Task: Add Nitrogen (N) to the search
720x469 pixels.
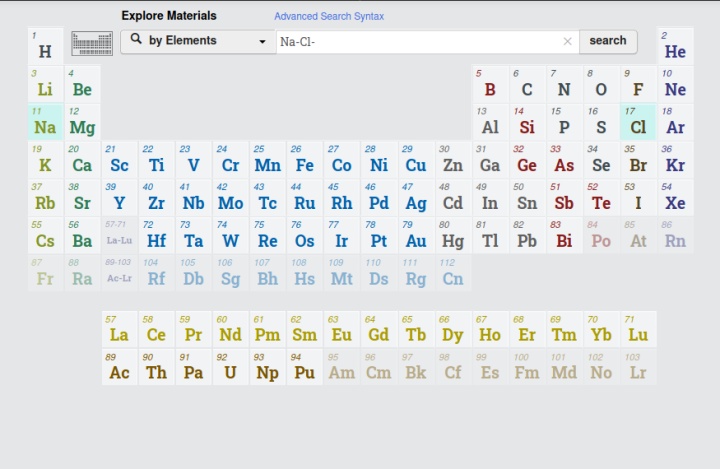Action: tap(564, 84)
